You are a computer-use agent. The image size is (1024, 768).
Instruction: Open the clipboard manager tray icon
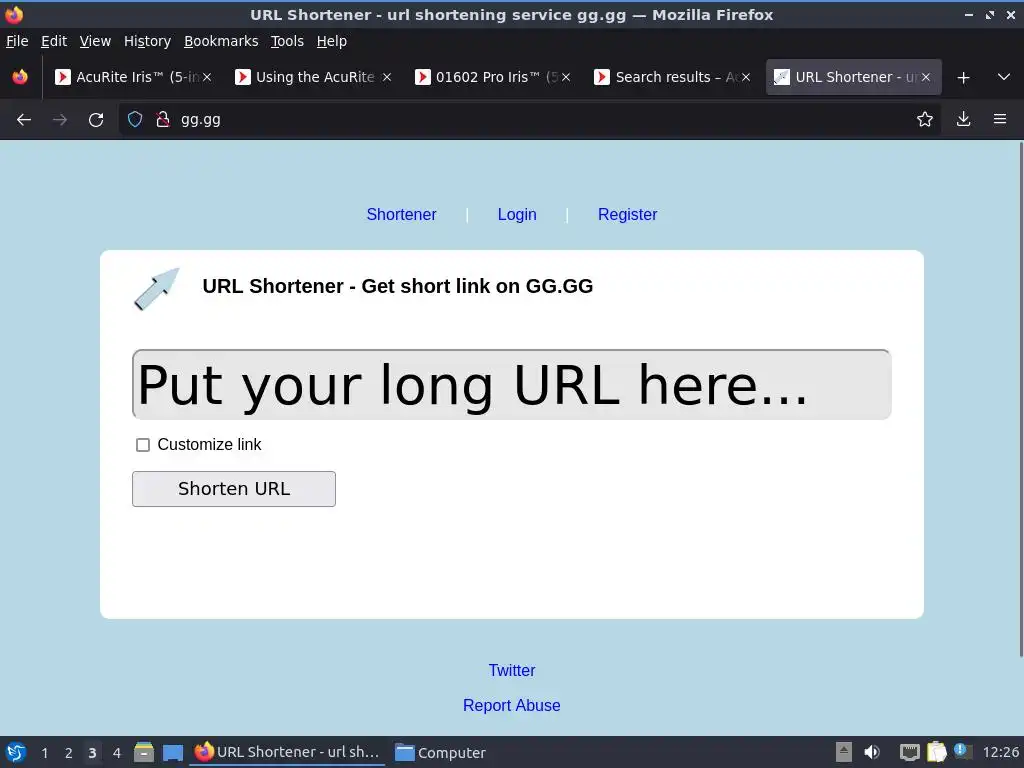[936, 752]
